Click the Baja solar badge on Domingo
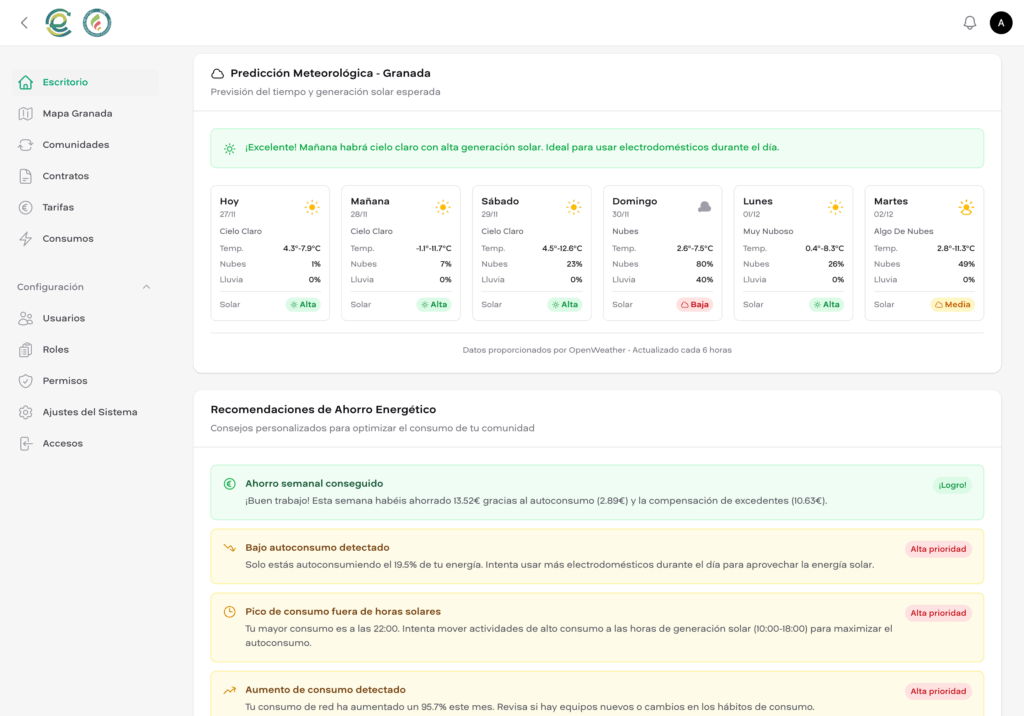This screenshot has height=716, width=1024. pyautogui.click(x=695, y=304)
